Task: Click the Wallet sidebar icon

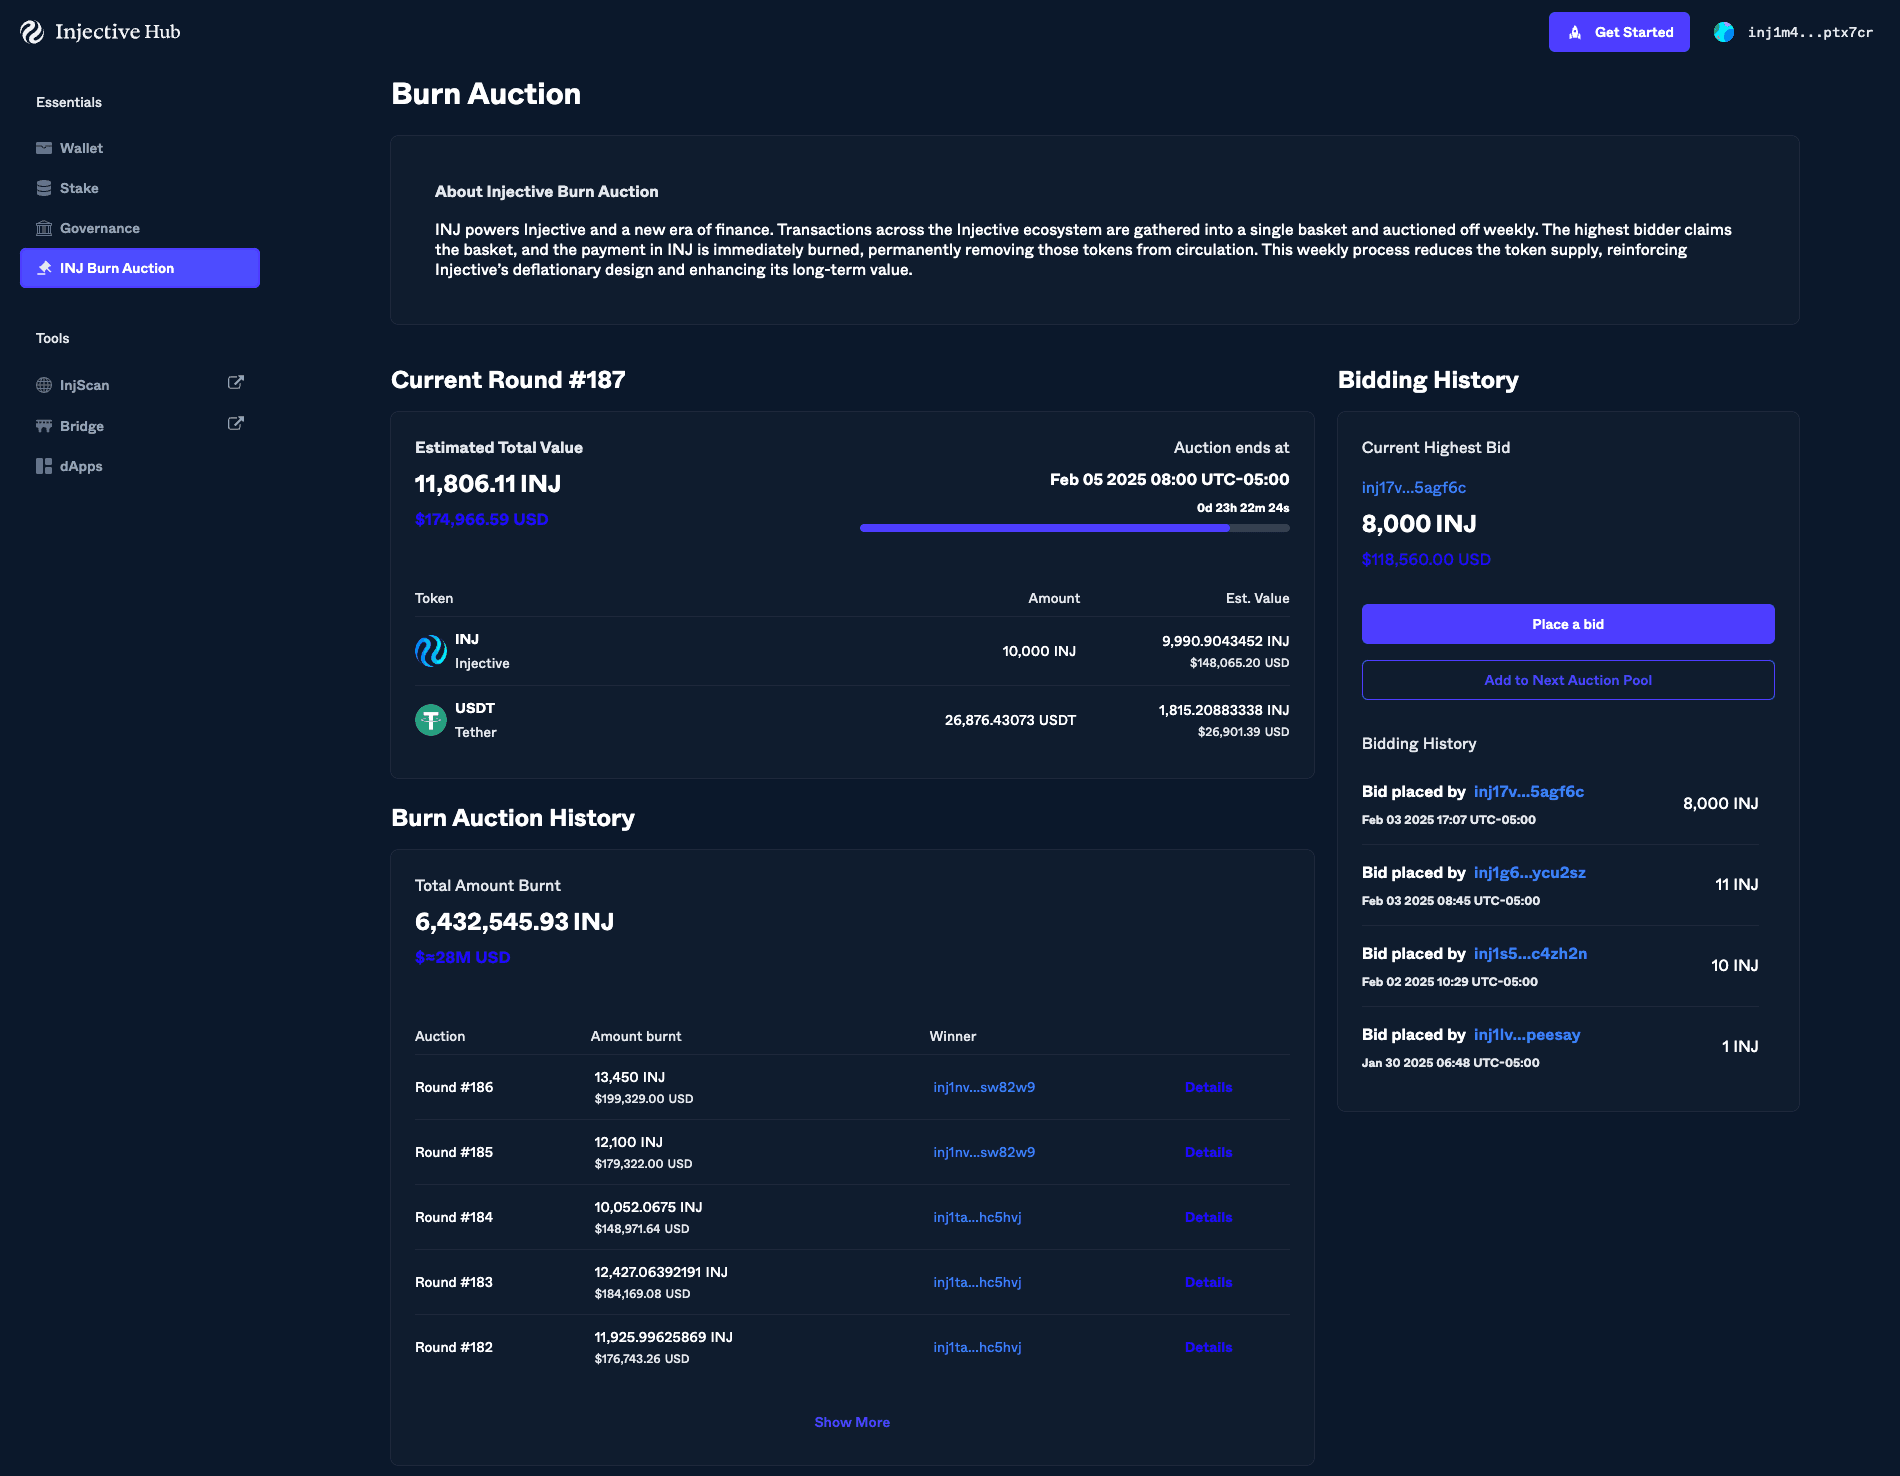Action: point(44,148)
